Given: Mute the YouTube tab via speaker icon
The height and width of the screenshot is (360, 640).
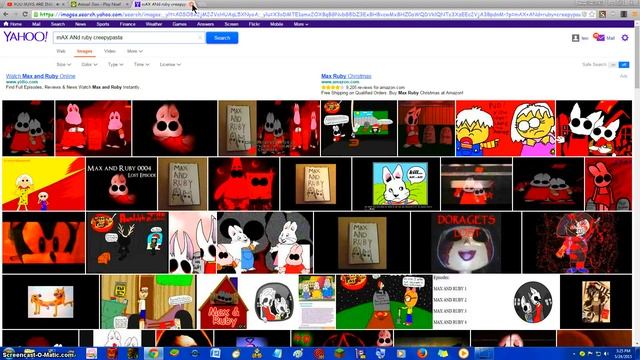Looking at the screenshot, I should coord(58,4).
